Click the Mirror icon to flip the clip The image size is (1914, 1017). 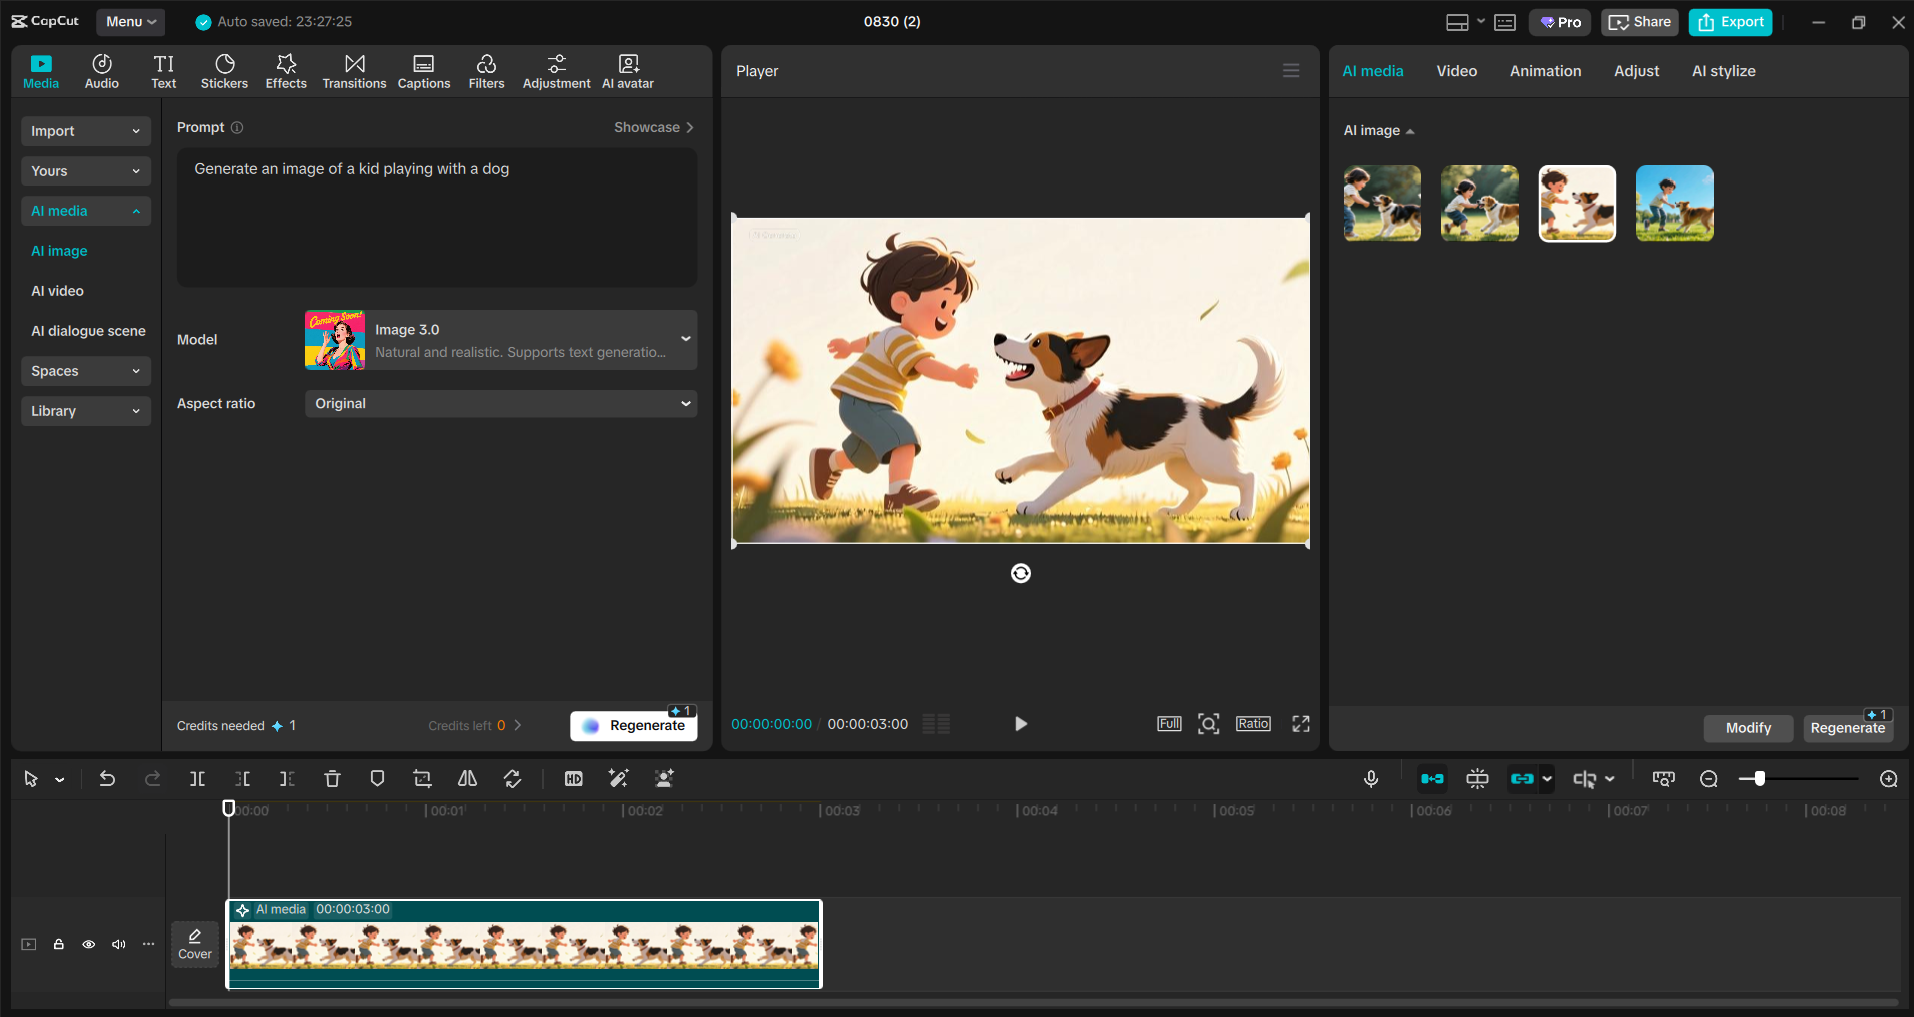click(x=466, y=778)
